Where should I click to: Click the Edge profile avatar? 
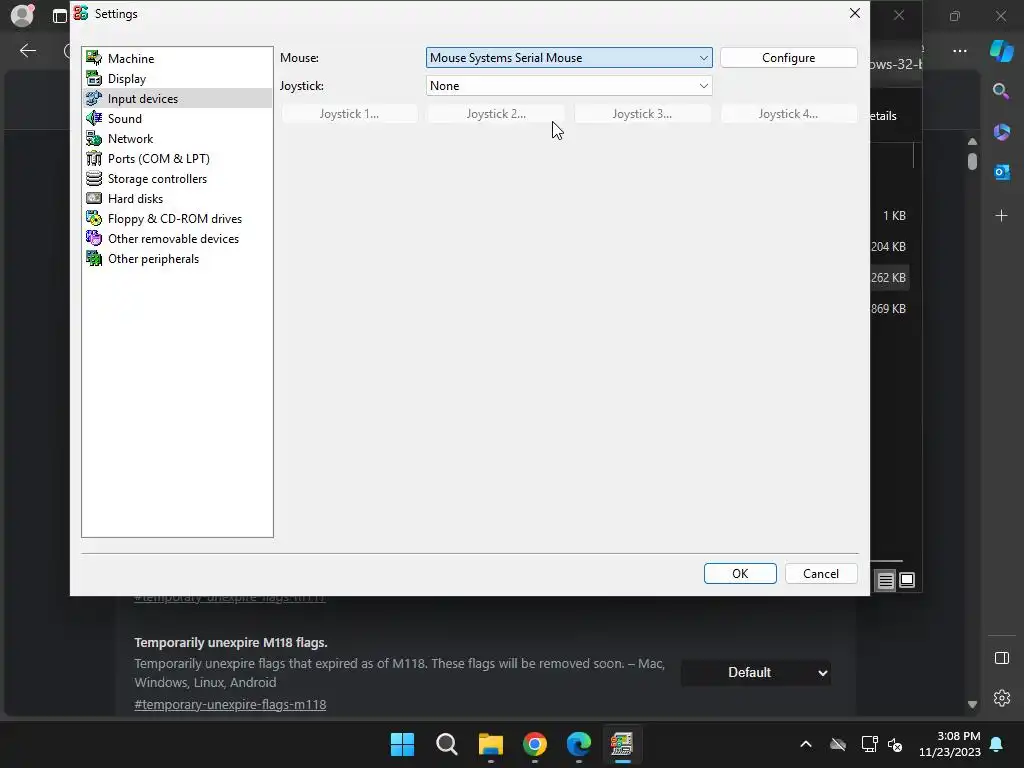point(22,14)
